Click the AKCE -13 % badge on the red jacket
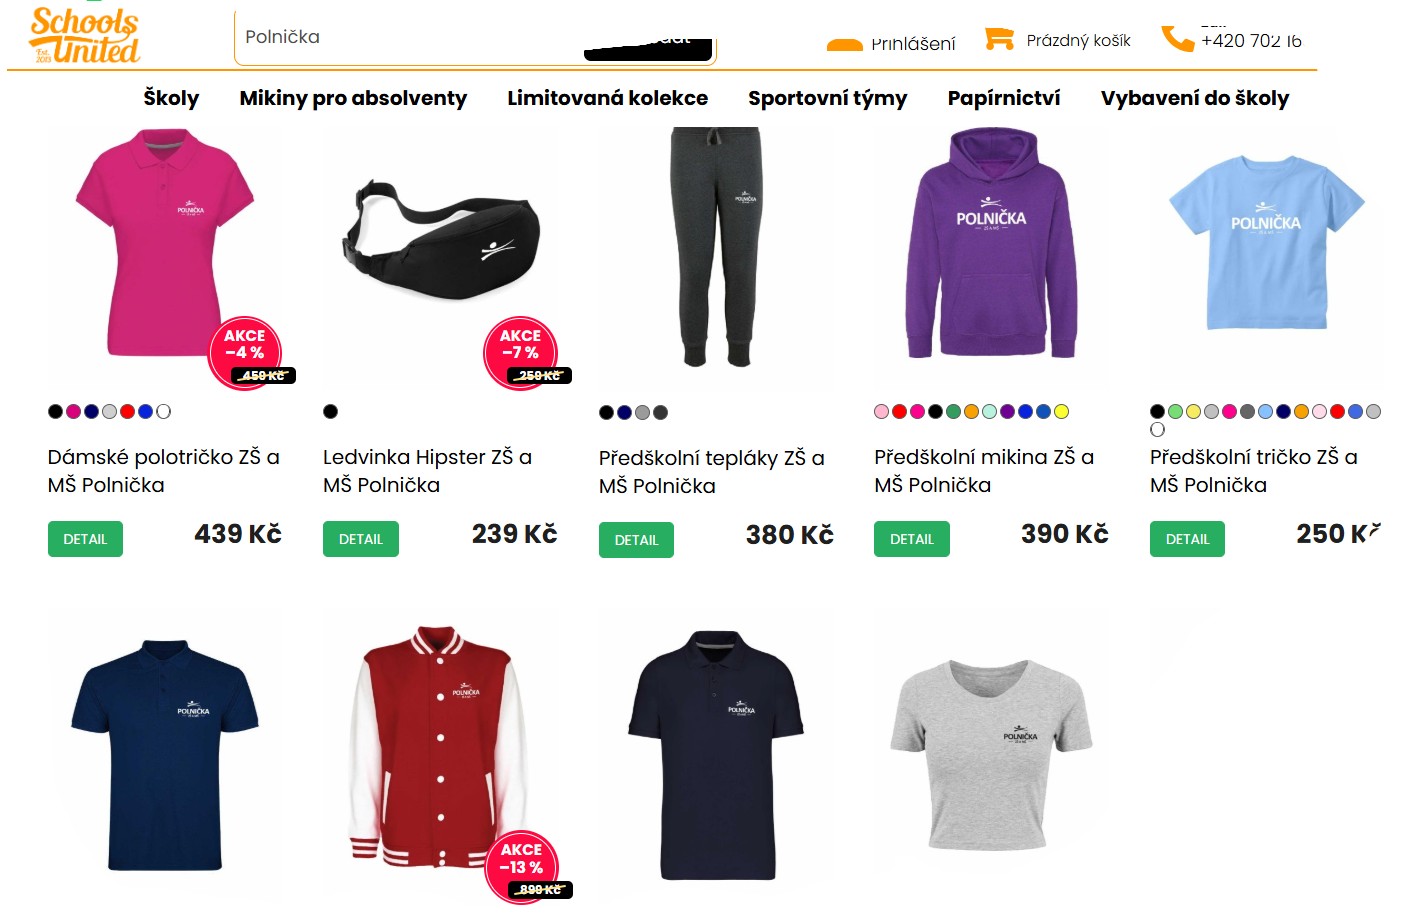 [x=522, y=867]
